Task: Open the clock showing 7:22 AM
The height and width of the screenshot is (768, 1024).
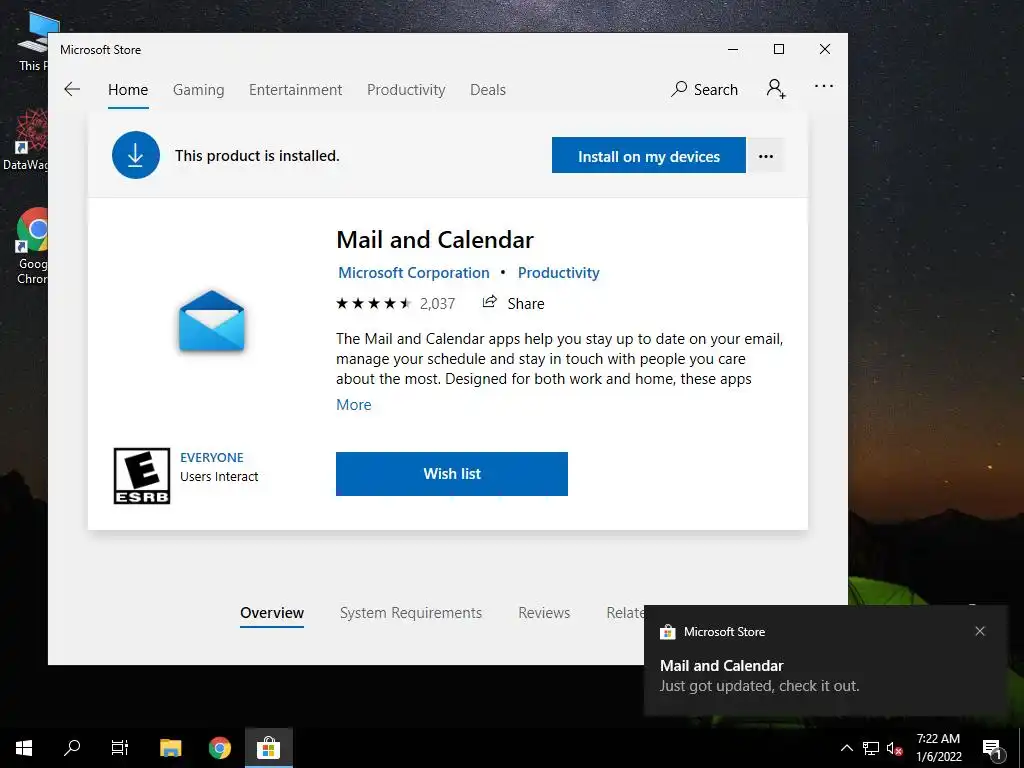Action: [938, 748]
